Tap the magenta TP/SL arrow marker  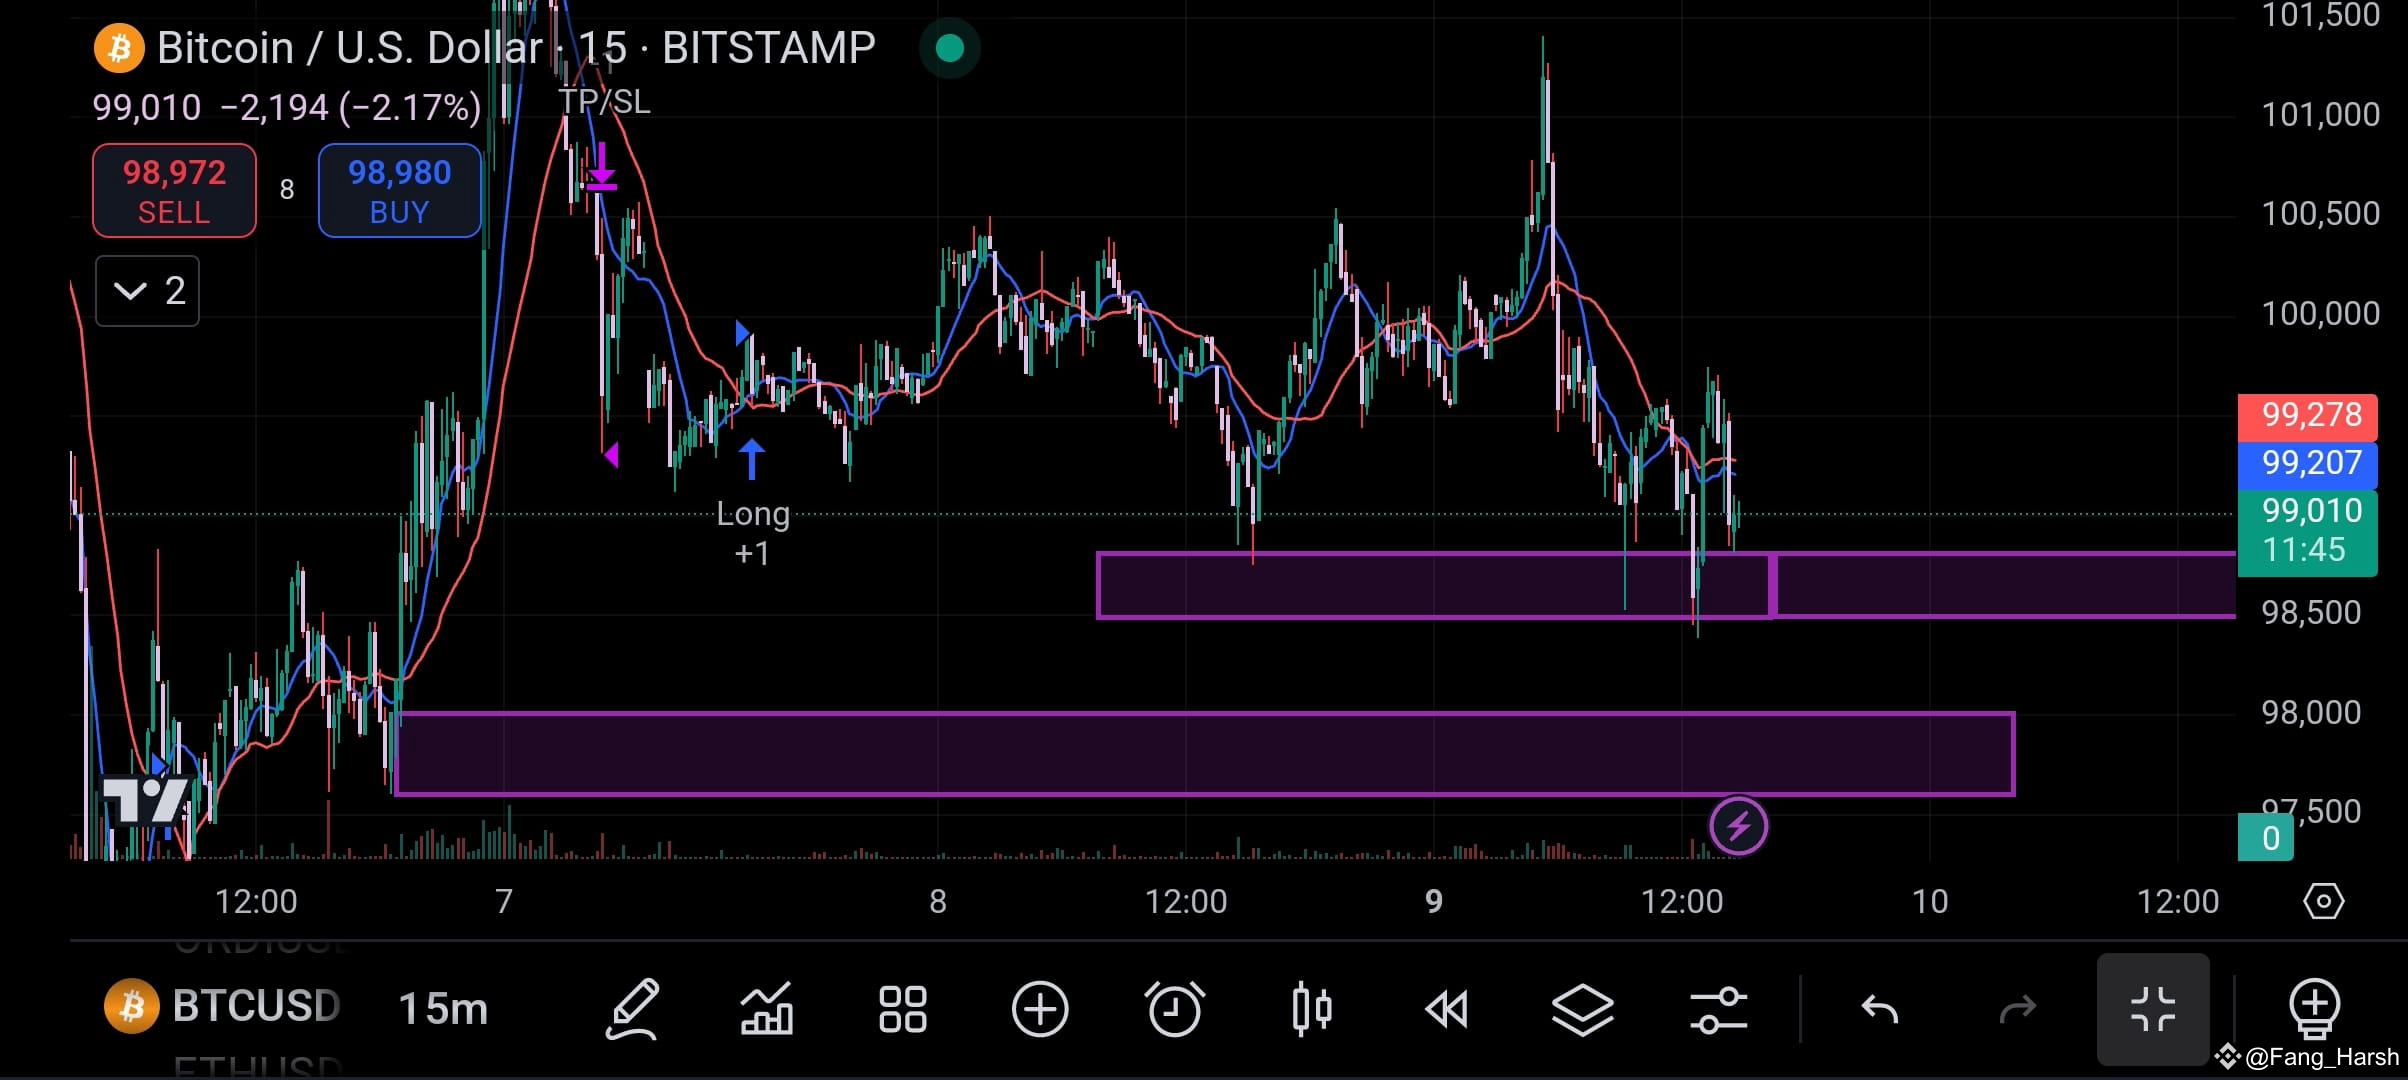click(x=602, y=168)
